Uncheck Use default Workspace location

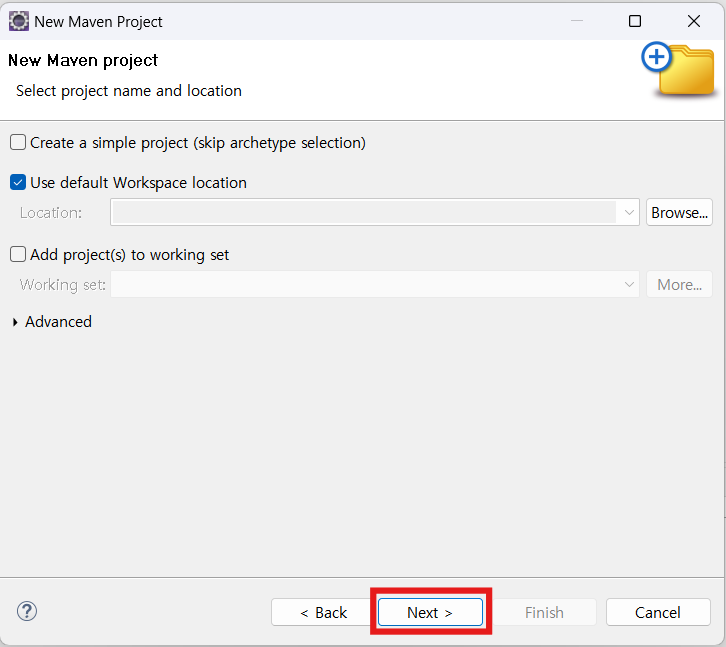pos(18,182)
